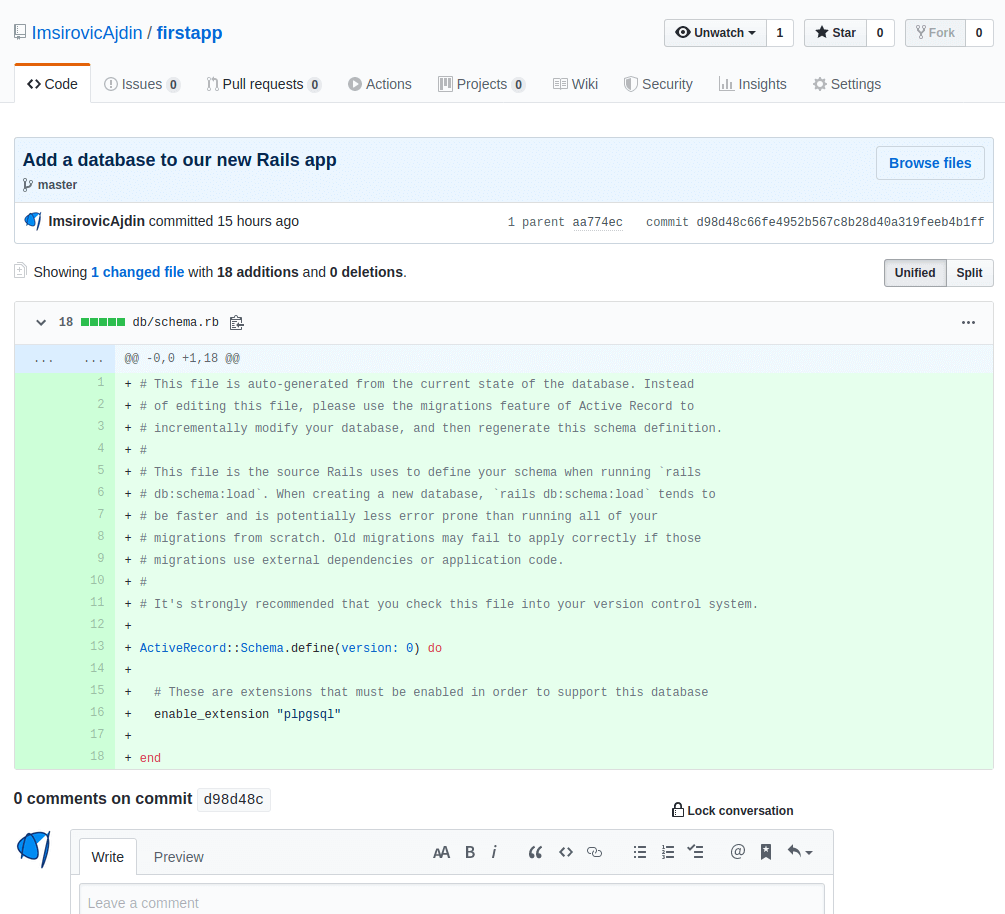Focus the 'Leave a comment' text area
This screenshot has height=914, width=1005.
point(452,899)
